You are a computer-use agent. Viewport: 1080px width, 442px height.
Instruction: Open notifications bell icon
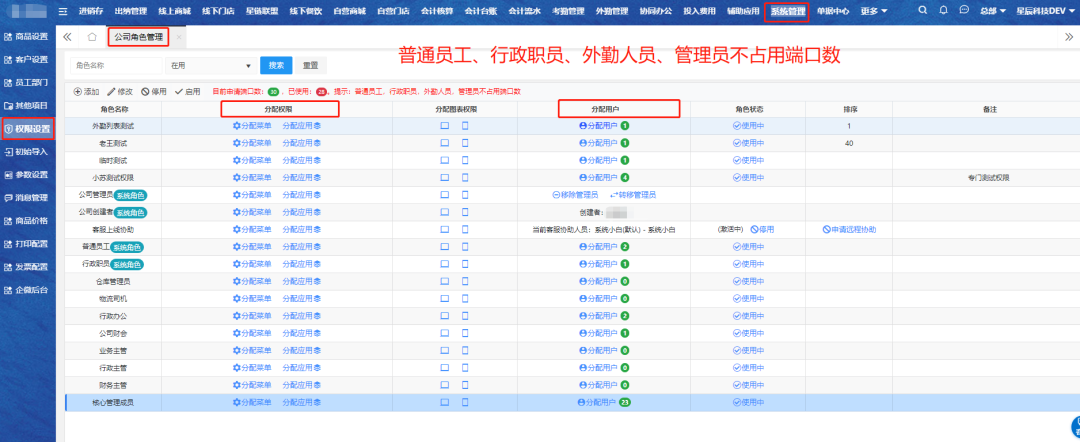944,11
